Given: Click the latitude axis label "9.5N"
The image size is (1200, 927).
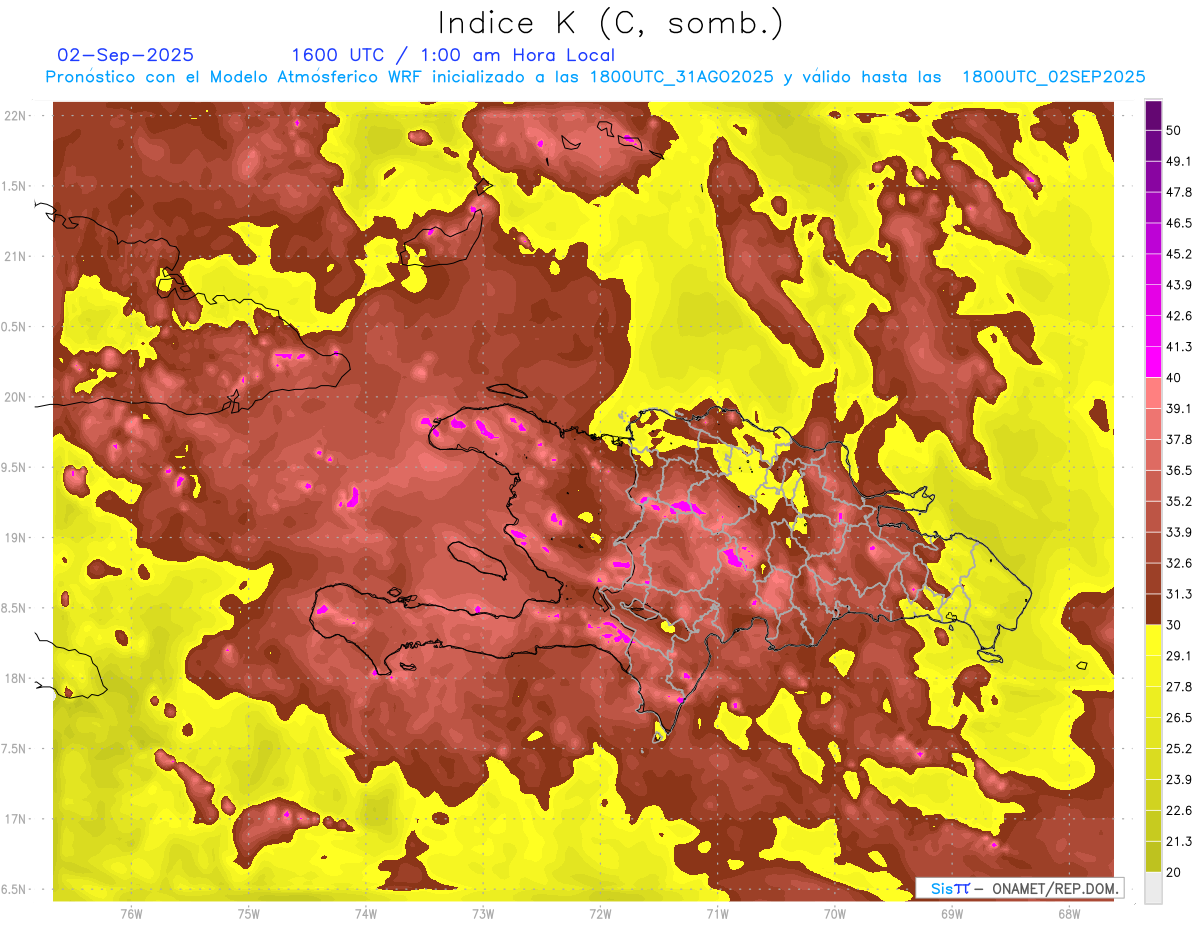Looking at the screenshot, I should pos(14,467).
